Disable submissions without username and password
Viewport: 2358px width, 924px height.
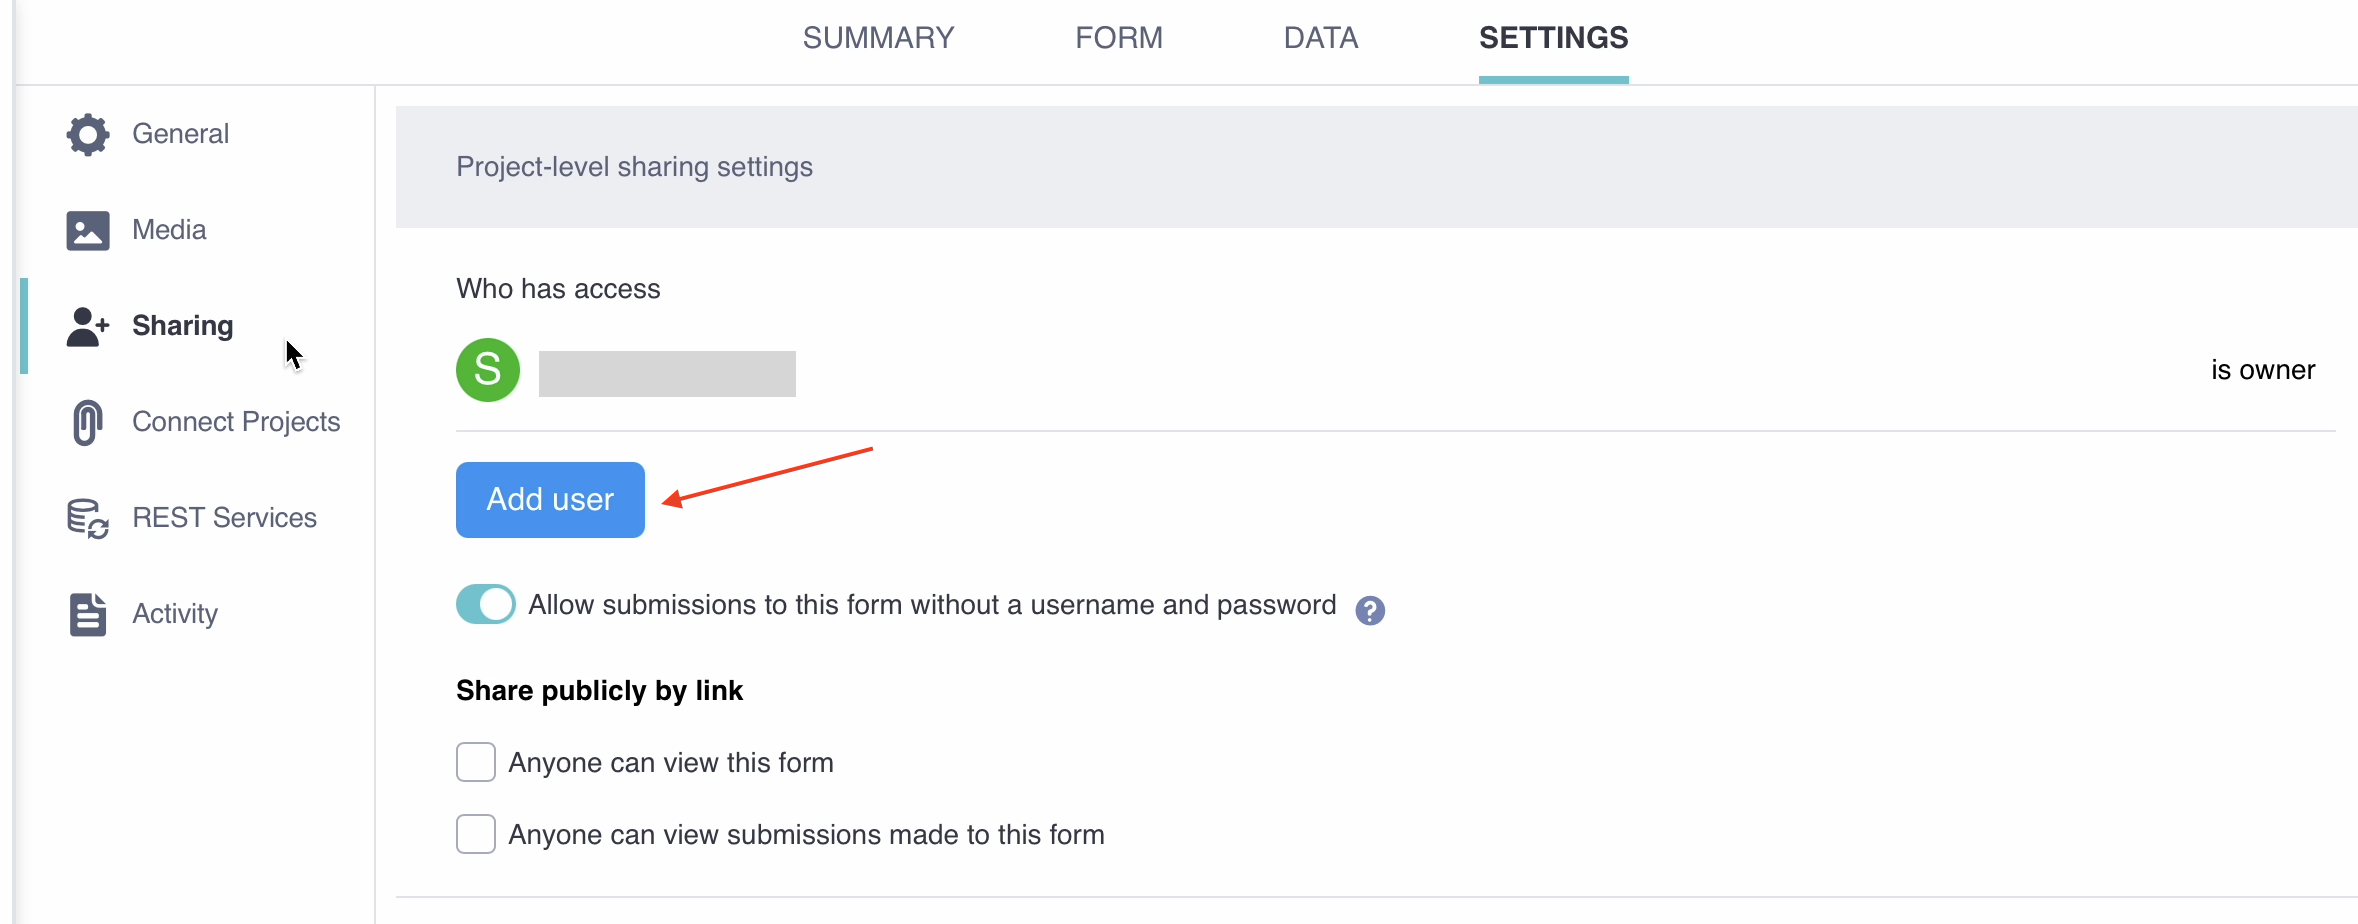485,603
